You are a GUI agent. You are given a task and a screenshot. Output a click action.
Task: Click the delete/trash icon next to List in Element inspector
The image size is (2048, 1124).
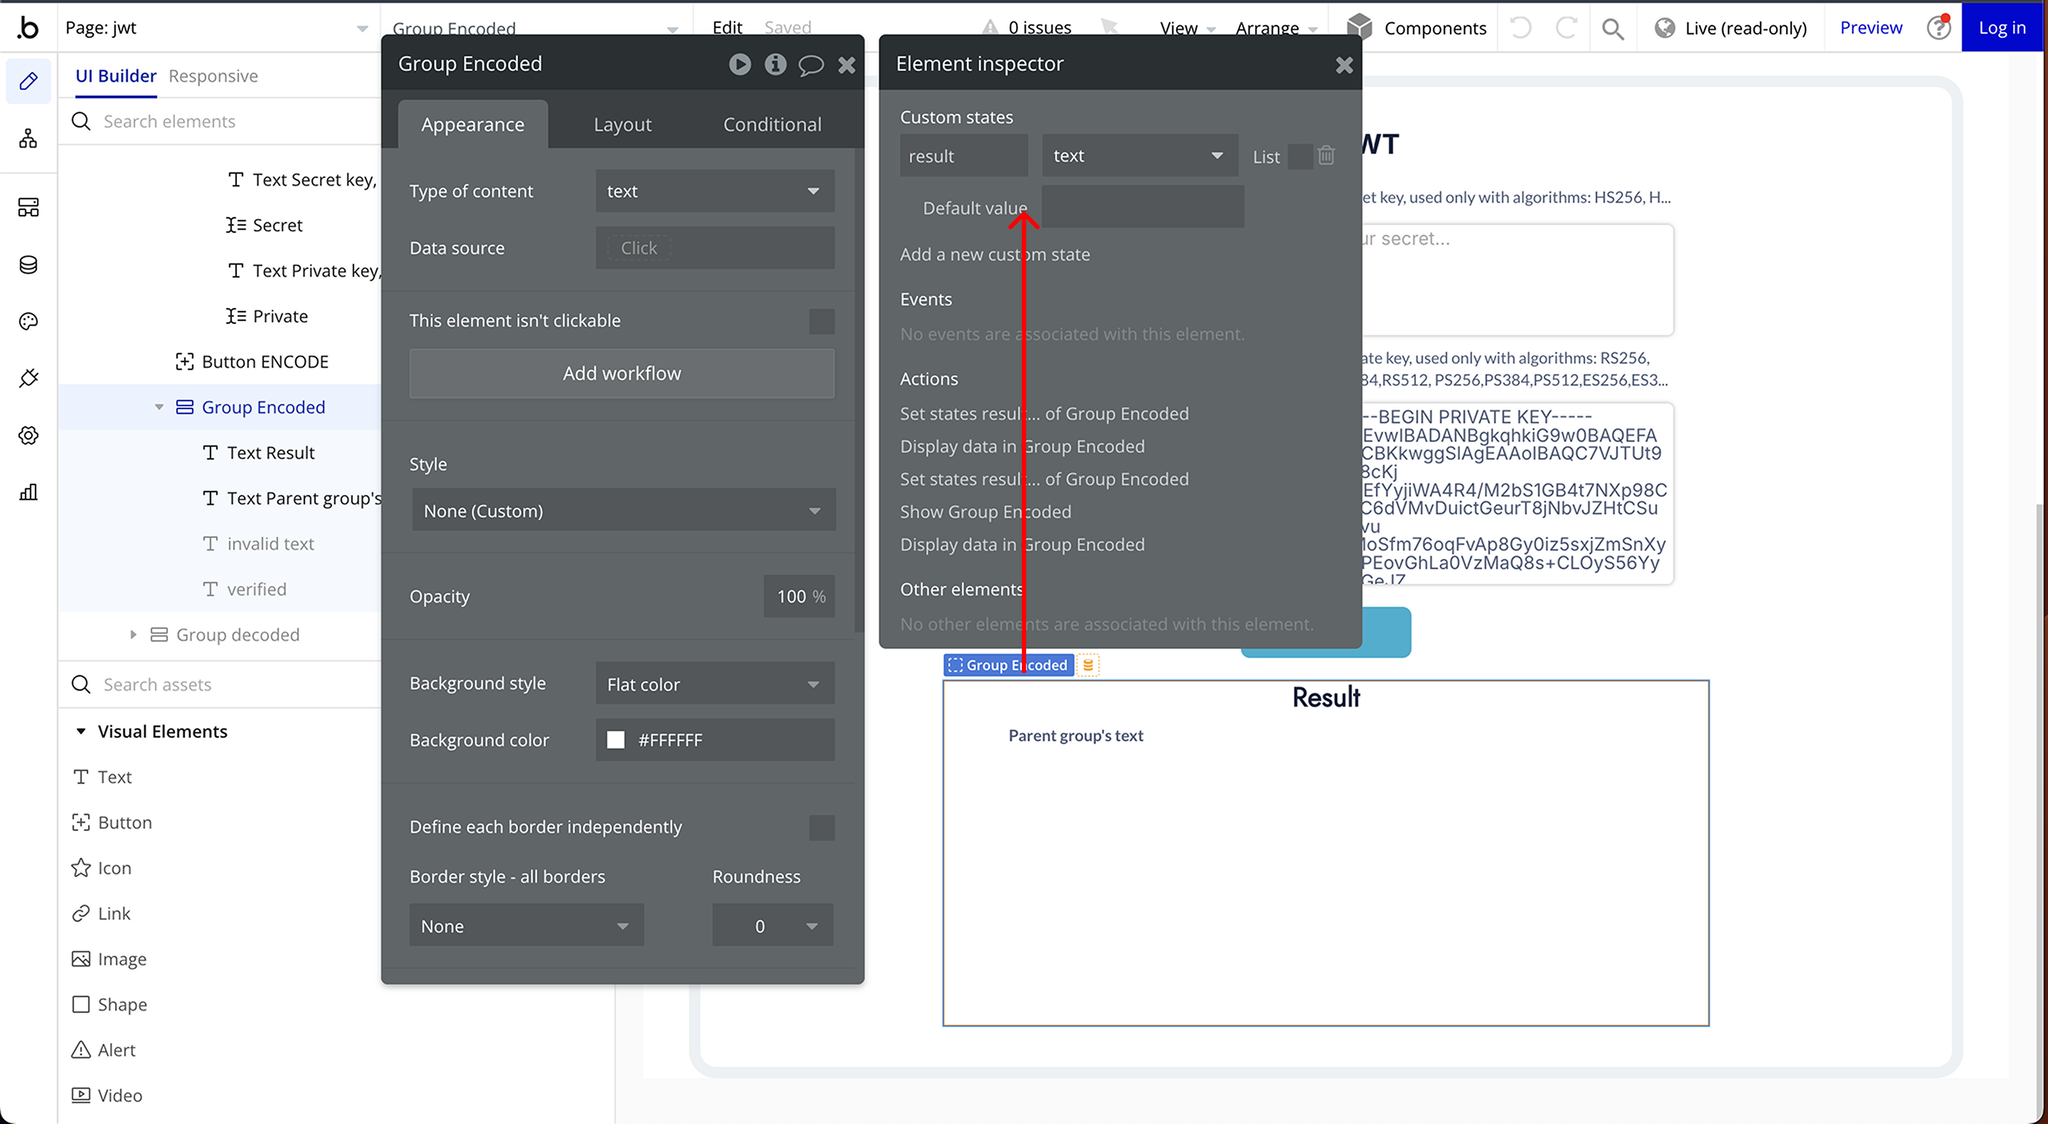point(1326,155)
